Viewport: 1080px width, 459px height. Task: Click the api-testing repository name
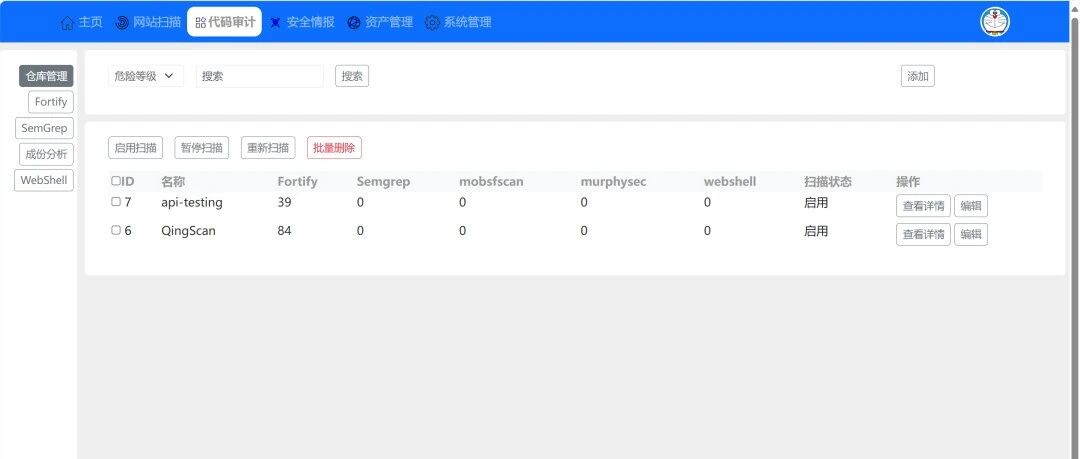tap(191, 203)
